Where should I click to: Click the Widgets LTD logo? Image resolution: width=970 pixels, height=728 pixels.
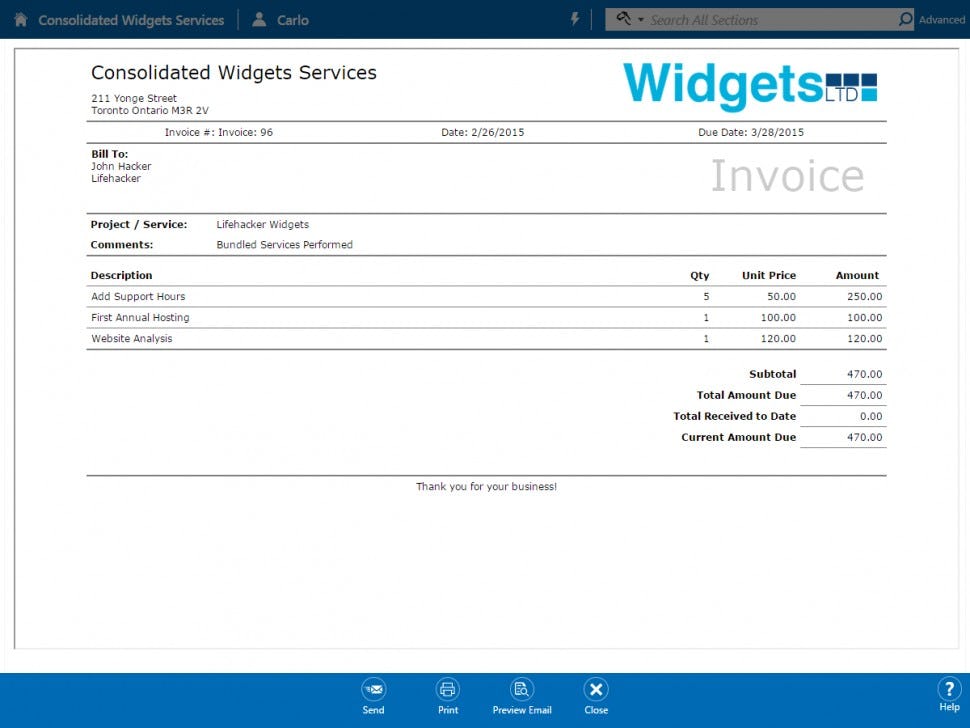click(750, 85)
